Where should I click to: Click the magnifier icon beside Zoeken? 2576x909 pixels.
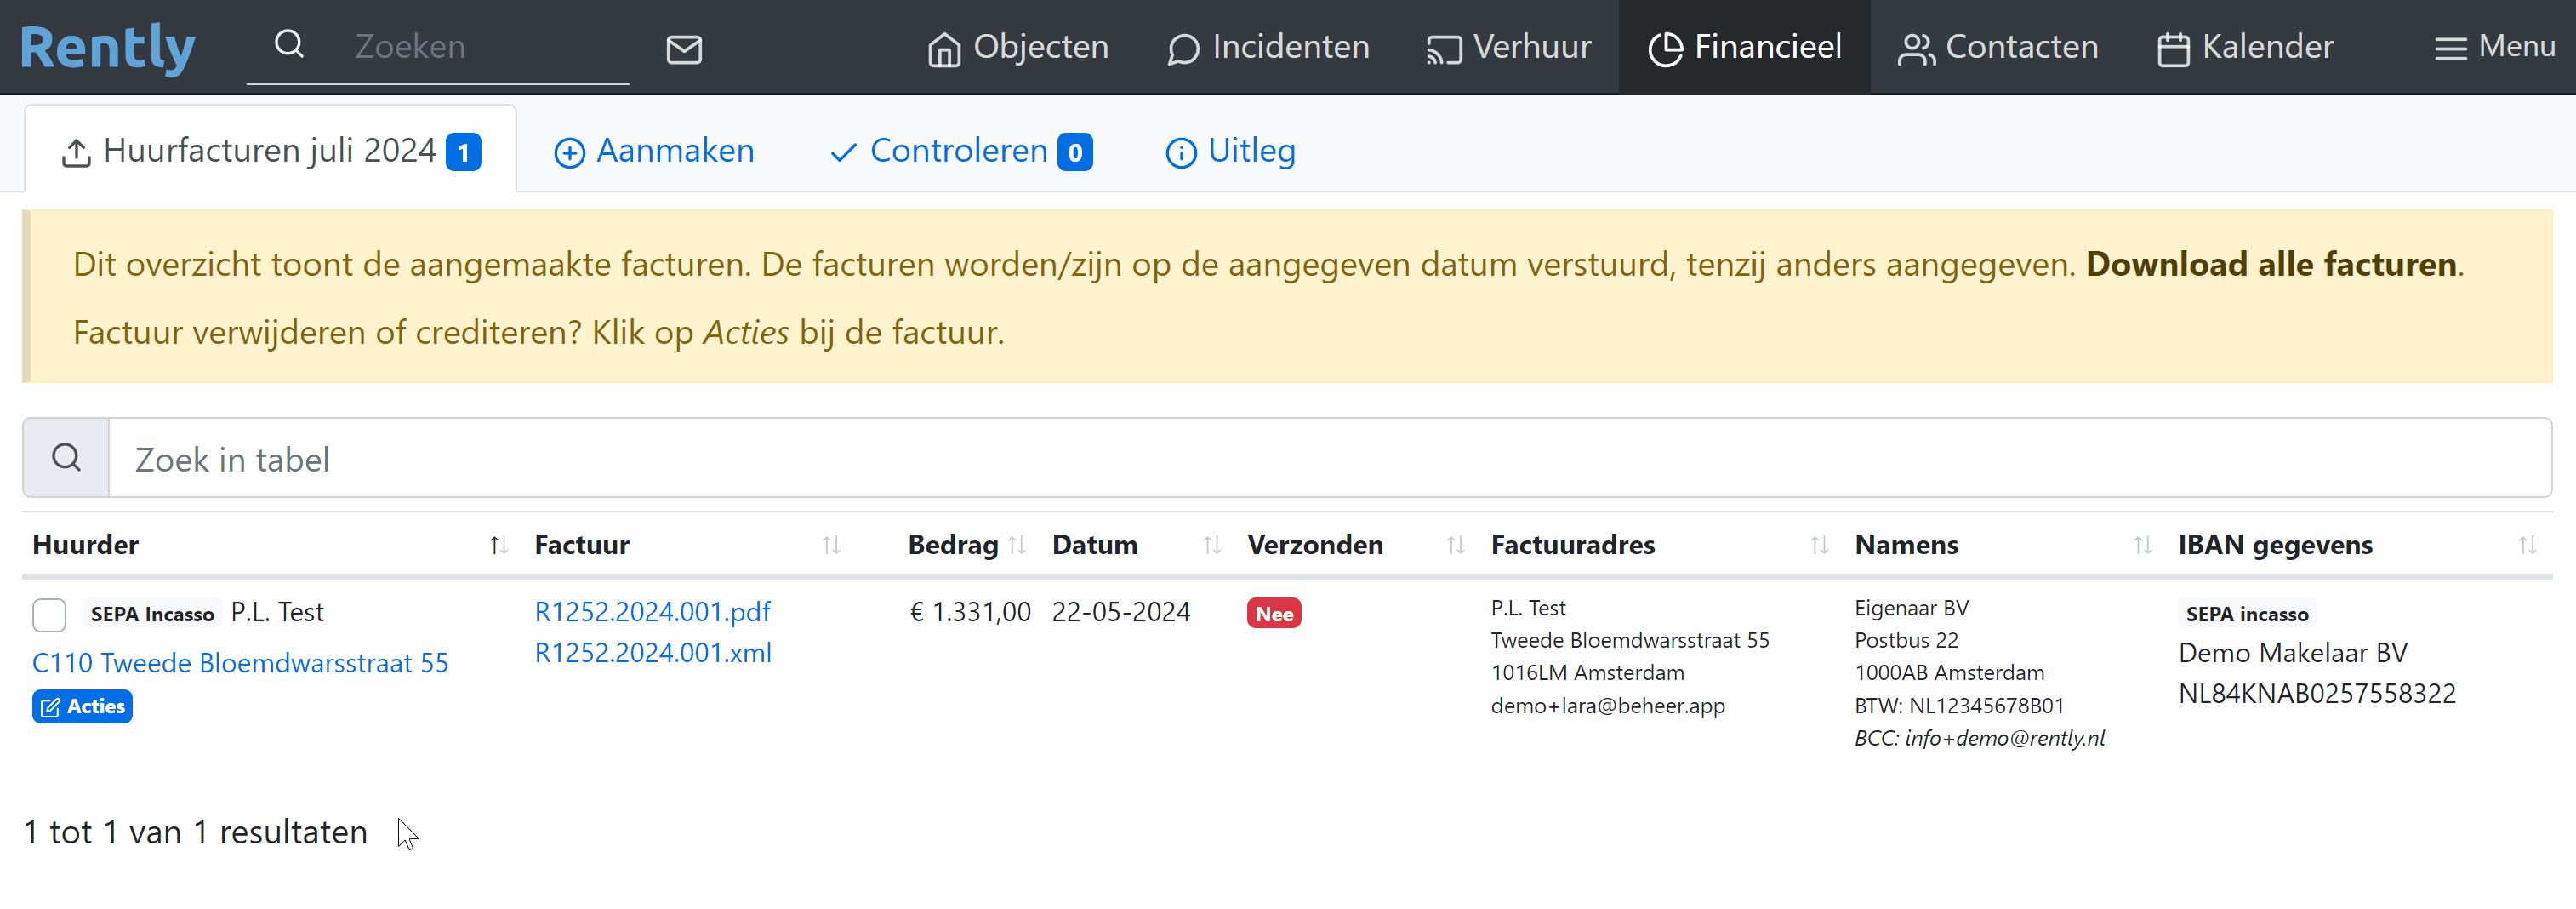coord(289,45)
